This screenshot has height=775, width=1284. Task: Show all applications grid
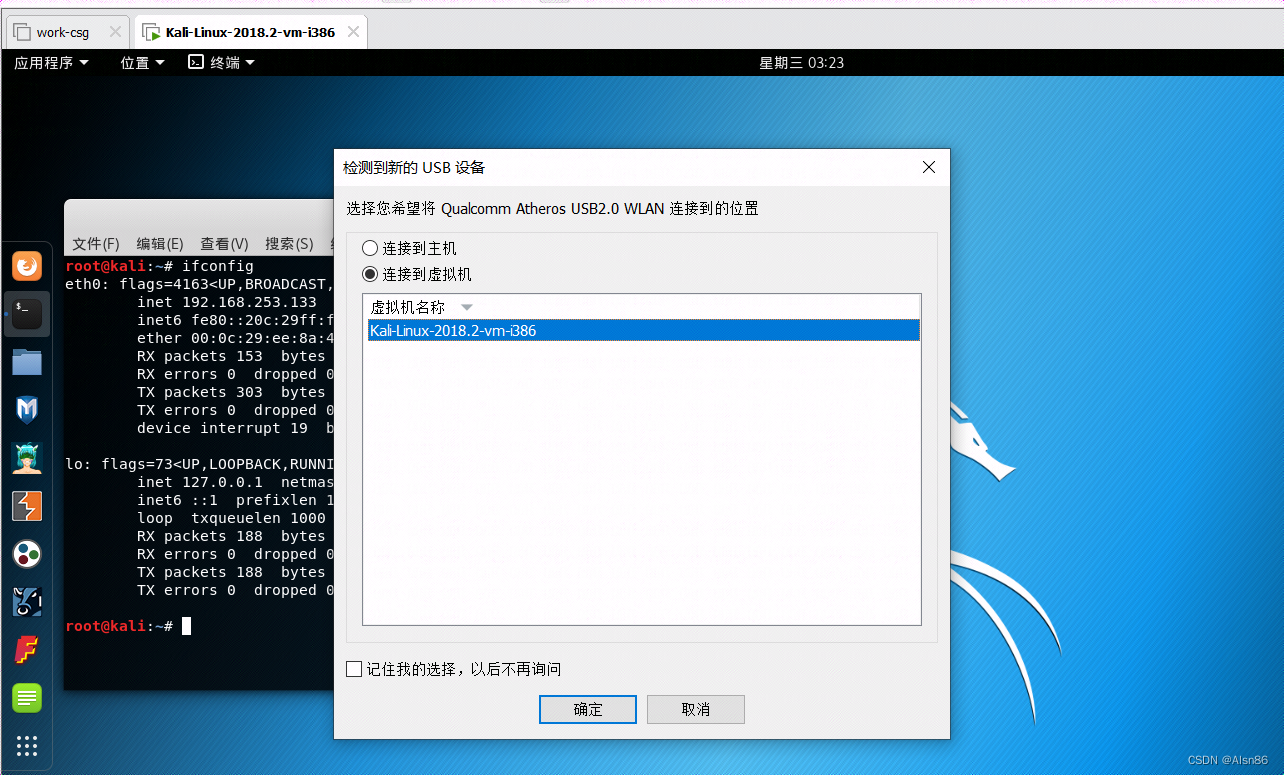point(27,746)
